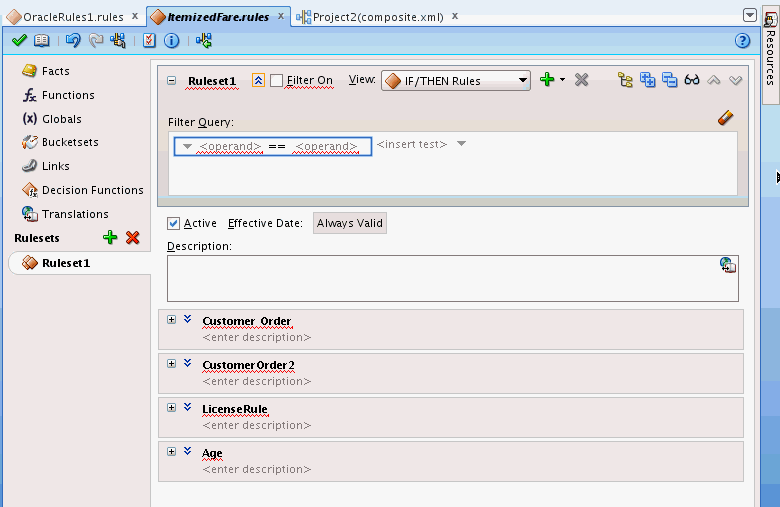Collapse Ruleset1 header with minus box
The width and height of the screenshot is (780, 507).
pyautogui.click(x=172, y=80)
